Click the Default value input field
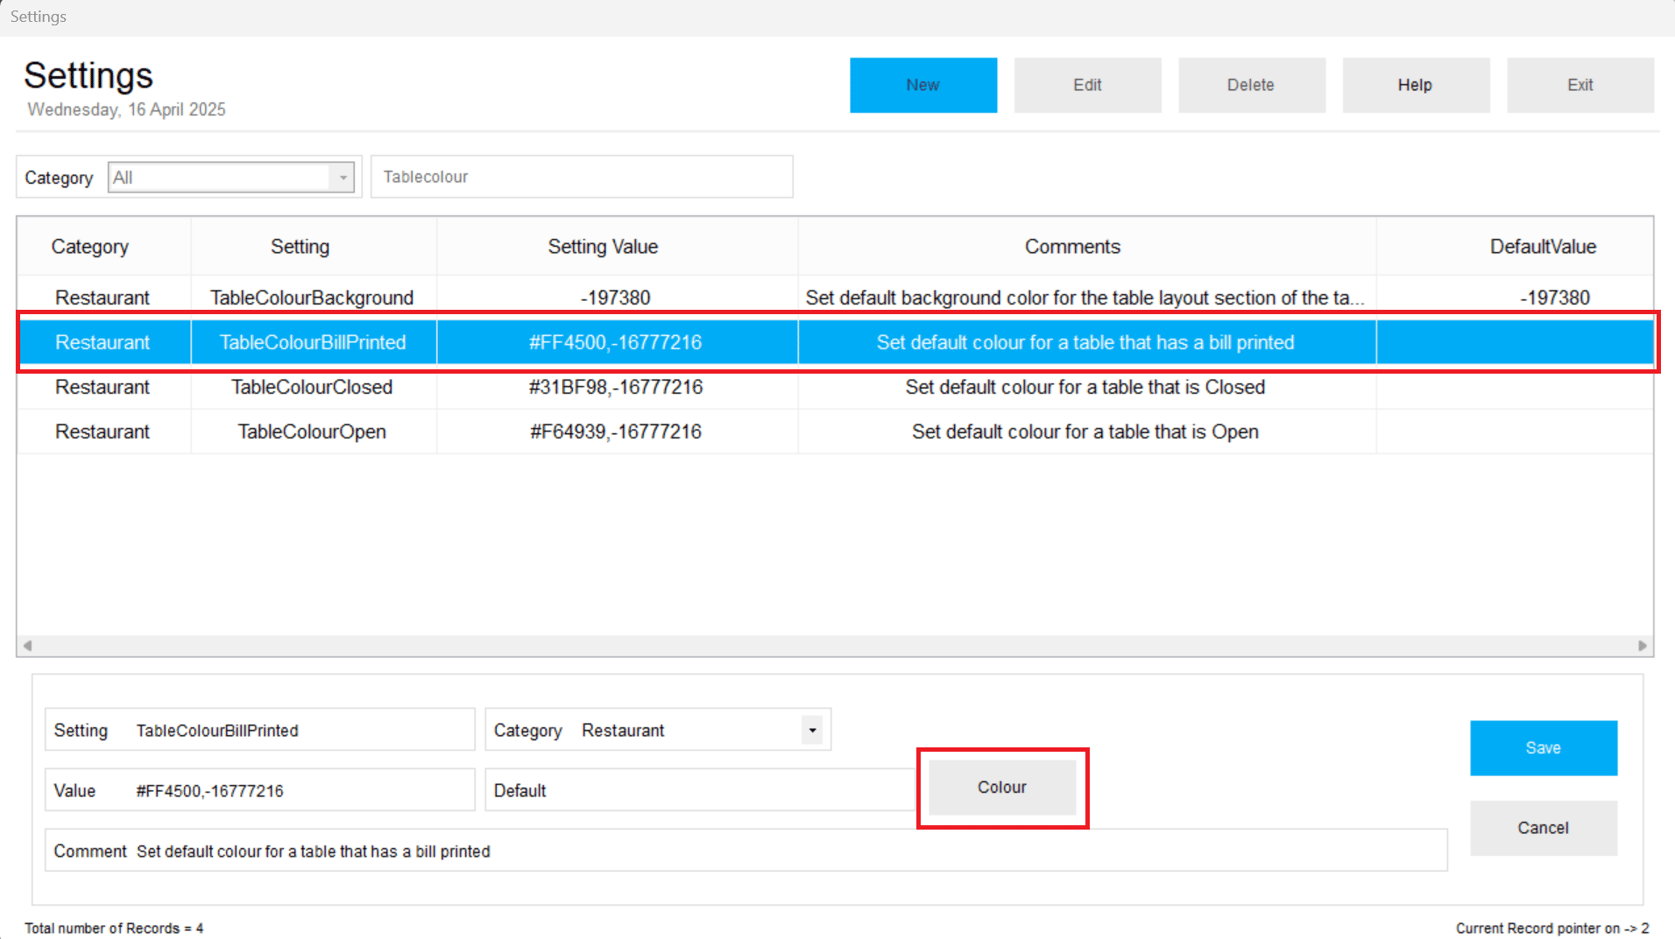The height and width of the screenshot is (939, 1675). (x=700, y=790)
